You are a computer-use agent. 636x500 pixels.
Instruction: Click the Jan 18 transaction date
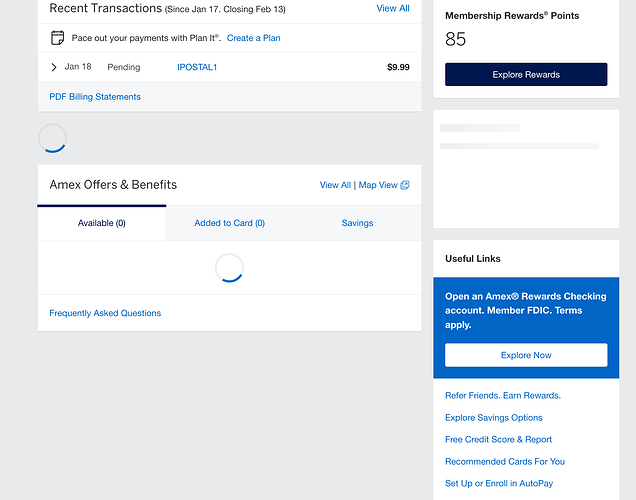click(x=78, y=67)
